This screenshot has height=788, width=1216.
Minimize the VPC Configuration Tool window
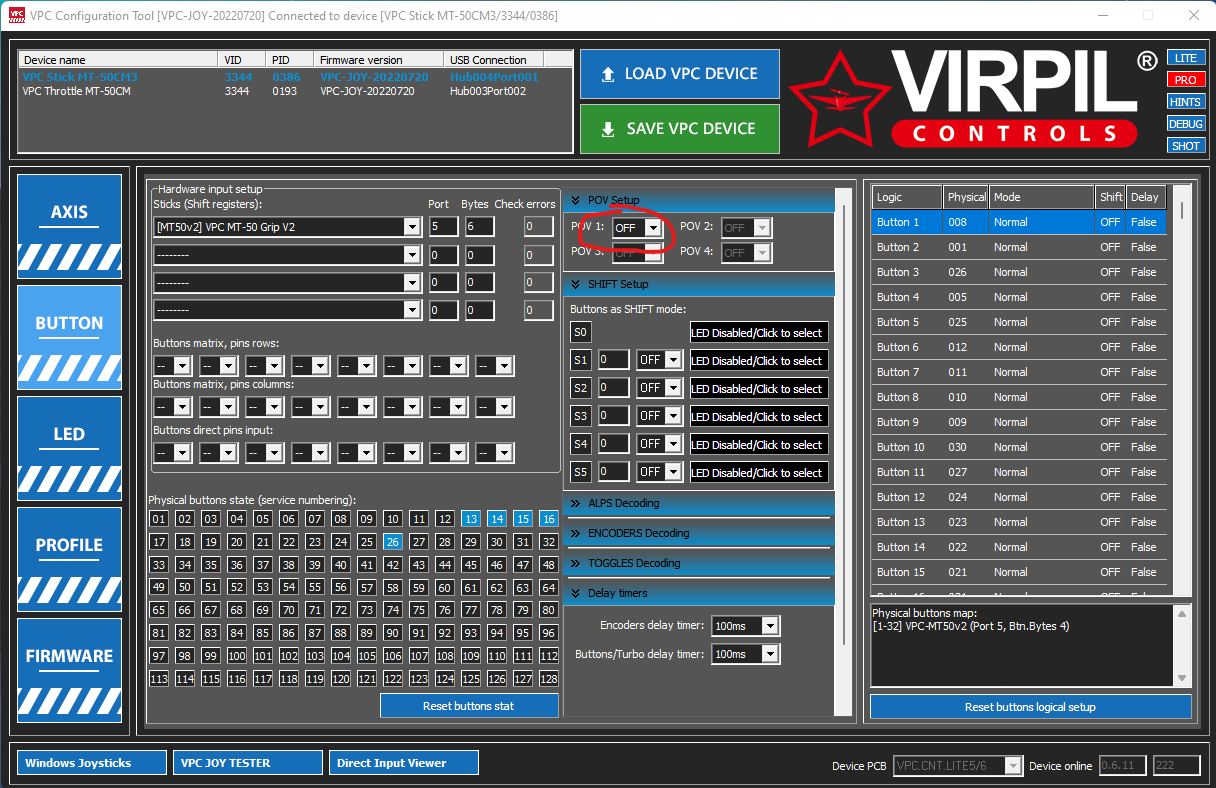(1103, 15)
